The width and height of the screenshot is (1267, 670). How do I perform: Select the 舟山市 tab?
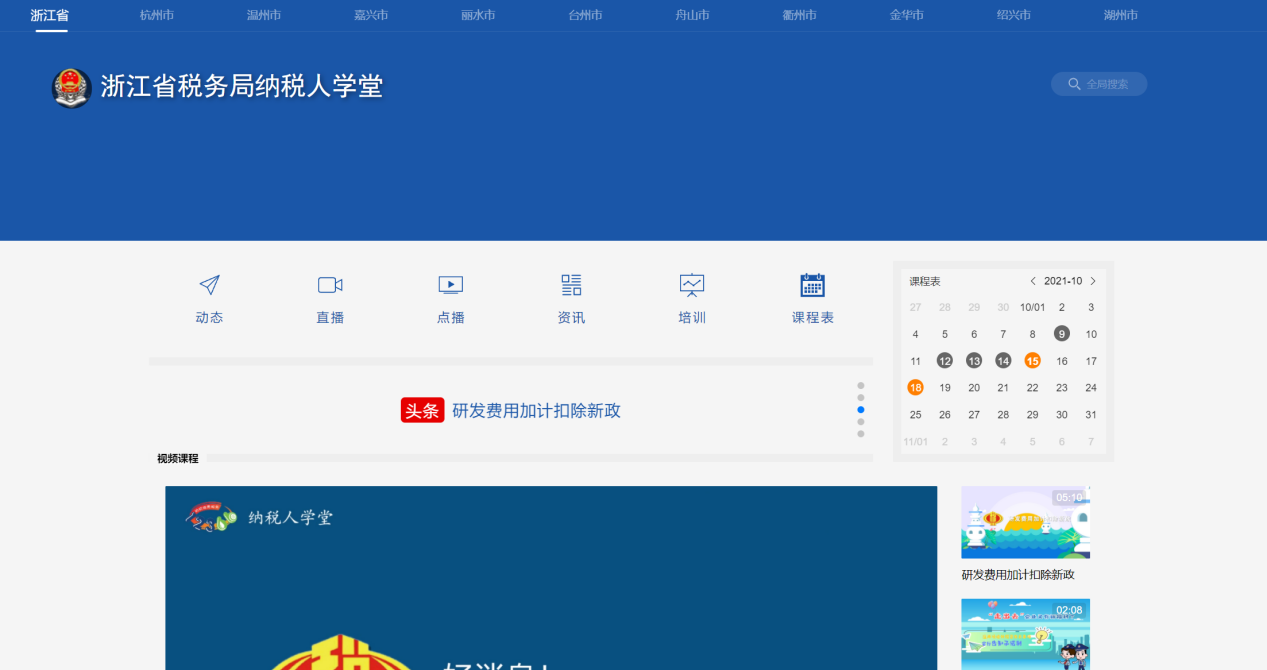pos(692,15)
